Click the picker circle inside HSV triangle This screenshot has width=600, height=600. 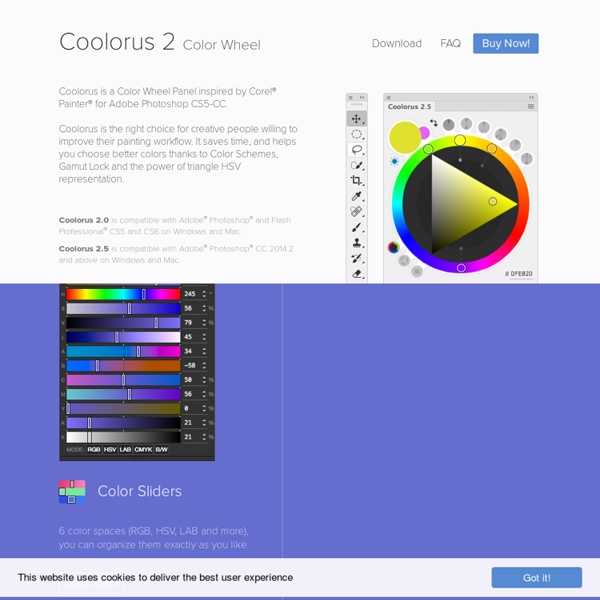(493, 201)
